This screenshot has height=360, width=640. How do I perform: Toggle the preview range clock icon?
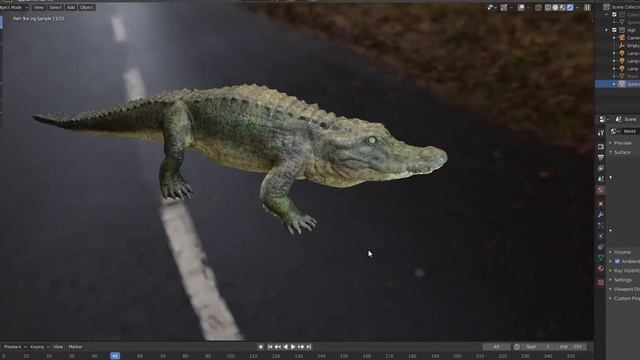[517, 347]
